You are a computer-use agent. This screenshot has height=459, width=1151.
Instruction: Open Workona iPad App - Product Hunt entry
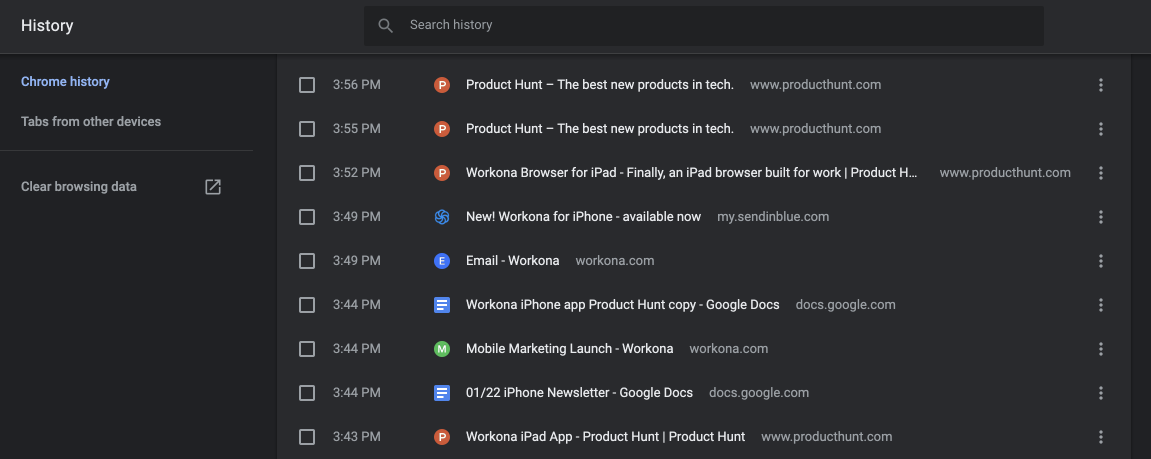(606, 438)
